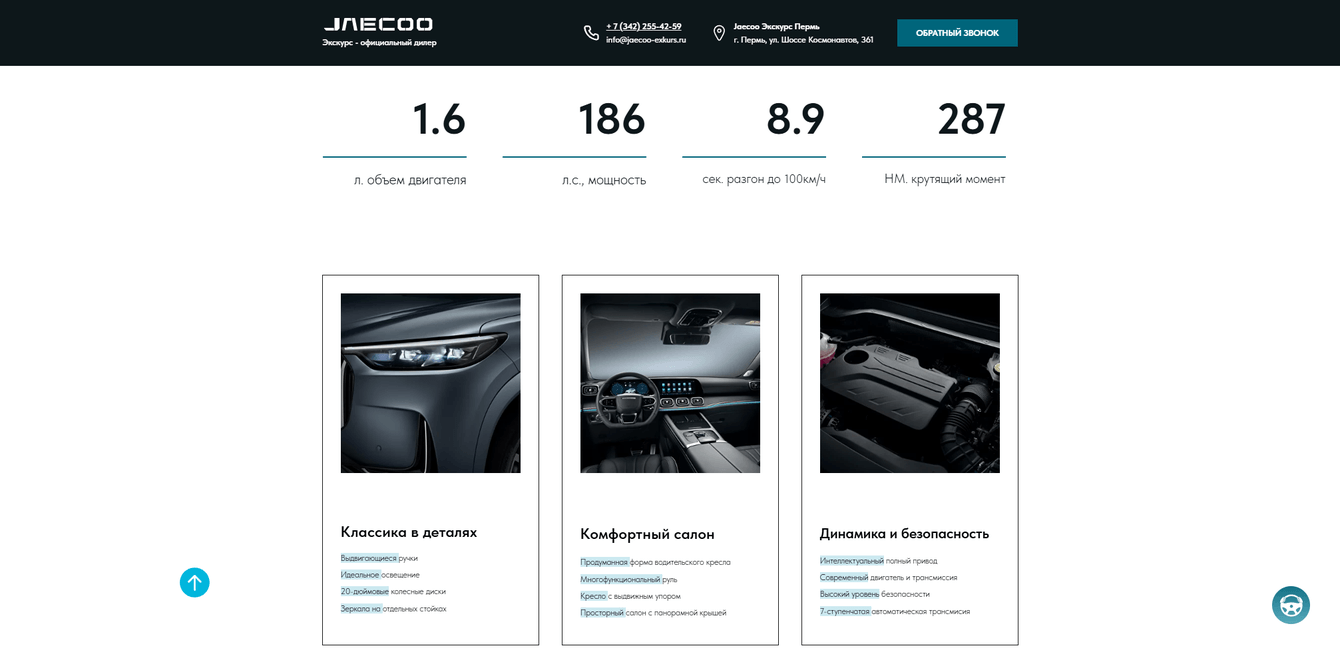Click subtitle Экскурс - официальный дилер
This screenshot has height=660, width=1340.
click(379, 43)
